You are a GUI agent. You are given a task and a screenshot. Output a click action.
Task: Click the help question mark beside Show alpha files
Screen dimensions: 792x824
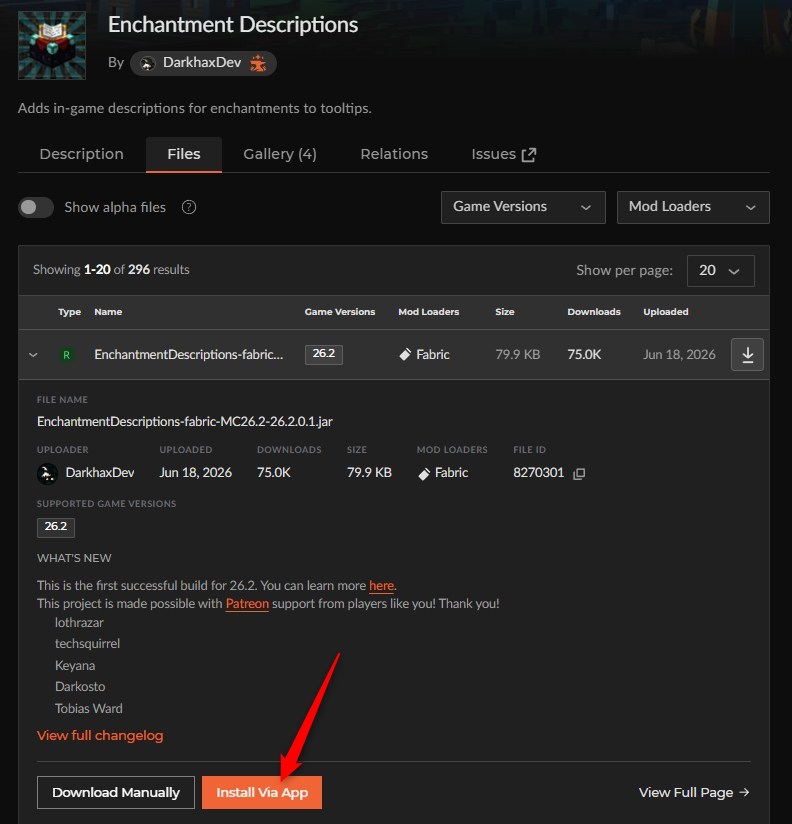point(189,207)
